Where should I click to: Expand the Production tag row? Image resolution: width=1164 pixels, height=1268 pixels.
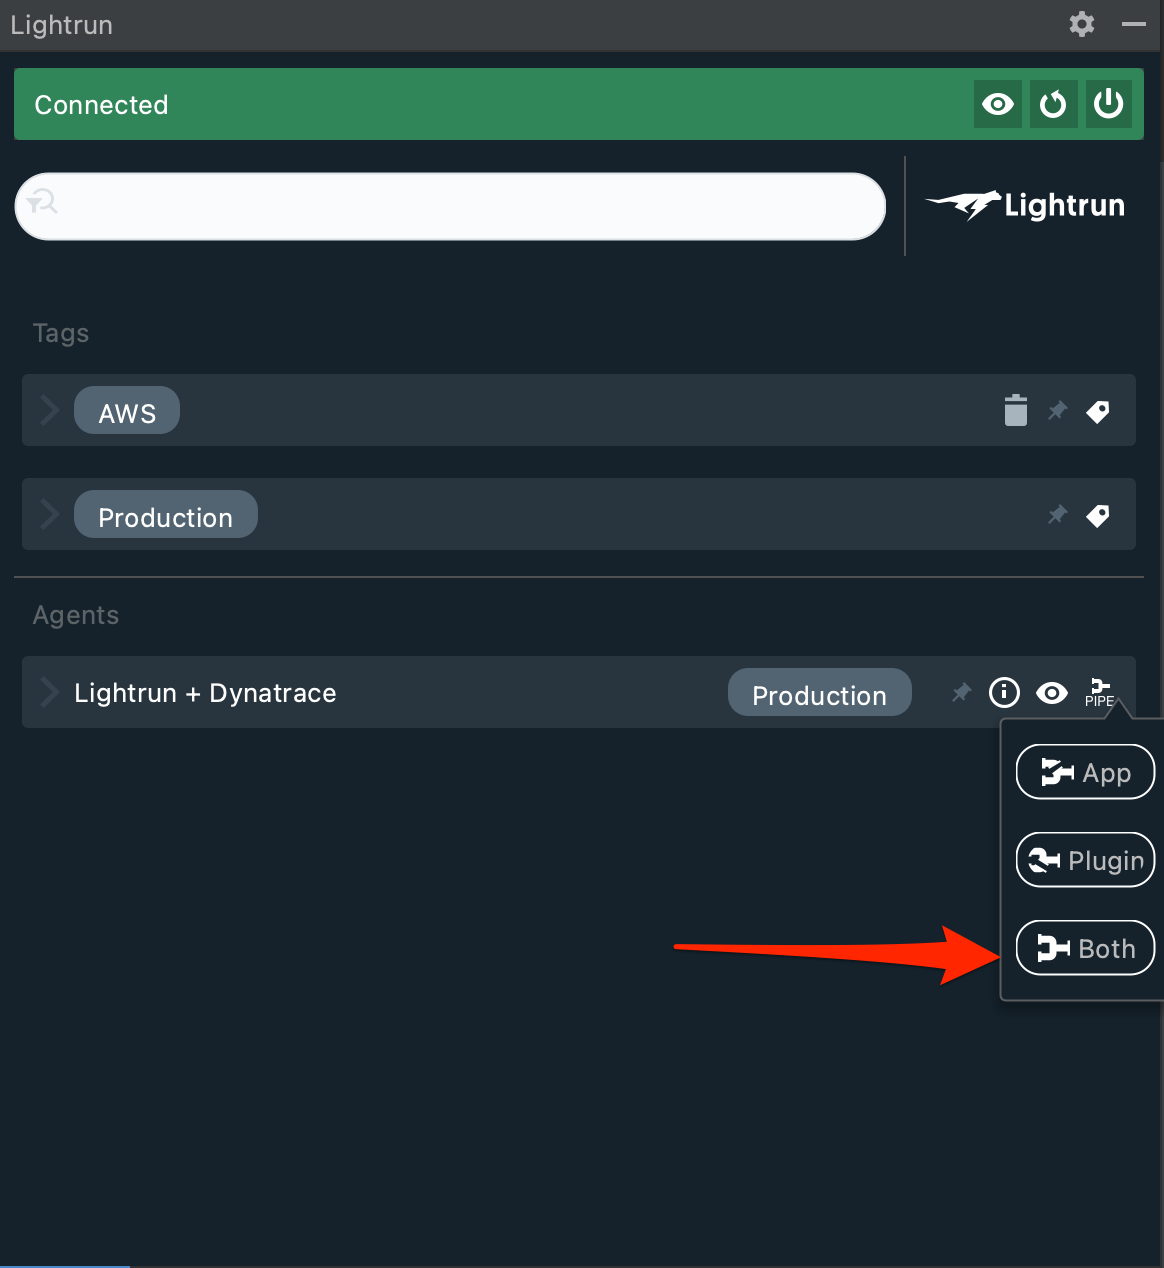click(49, 514)
